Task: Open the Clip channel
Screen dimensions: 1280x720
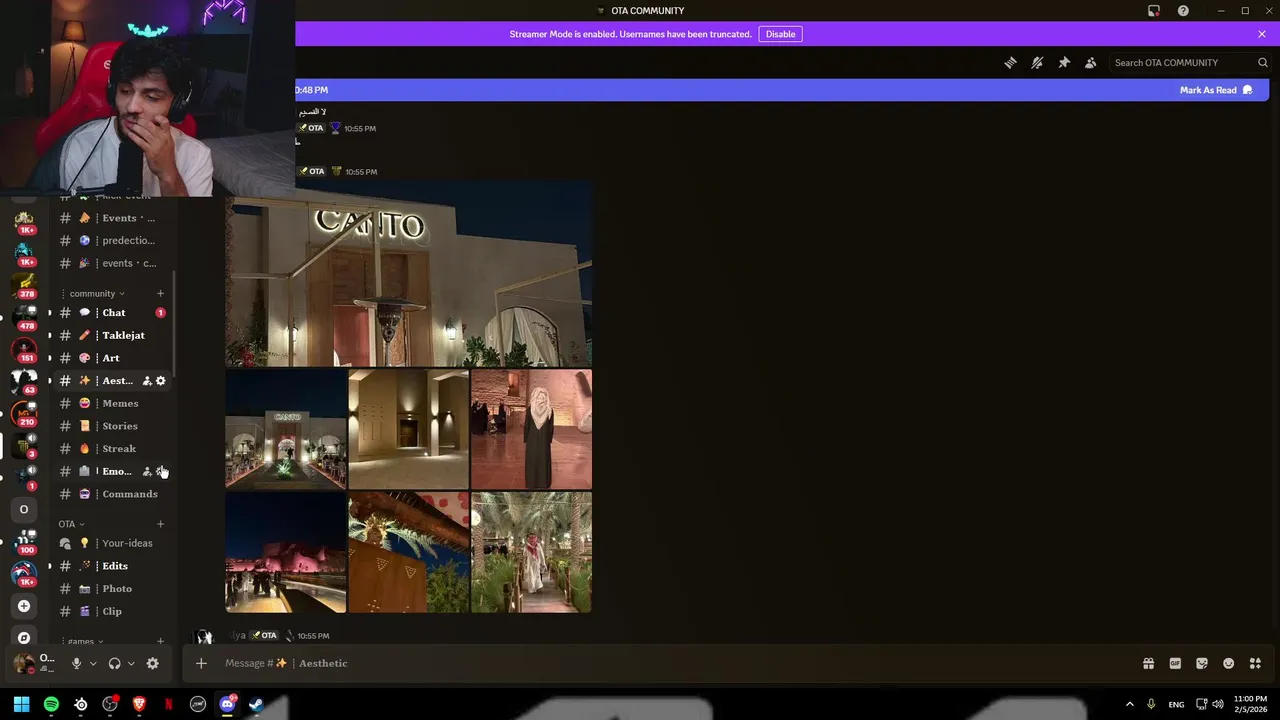Action: pyautogui.click(x=113, y=611)
